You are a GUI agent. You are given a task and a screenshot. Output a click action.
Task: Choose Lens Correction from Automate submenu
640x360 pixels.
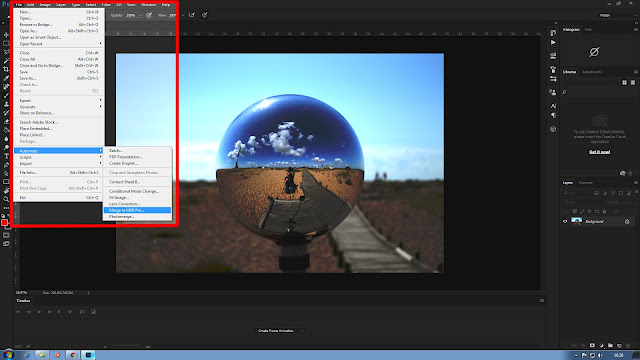click(137, 204)
